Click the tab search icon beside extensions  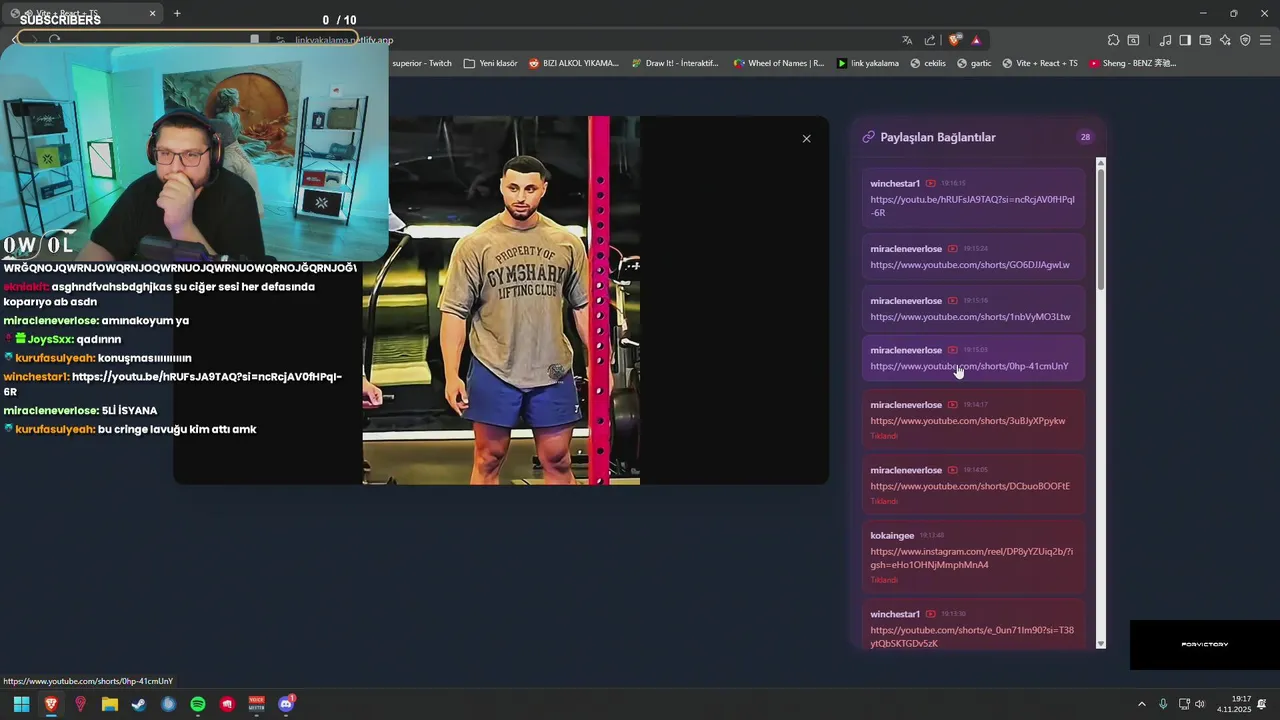point(1133,40)
